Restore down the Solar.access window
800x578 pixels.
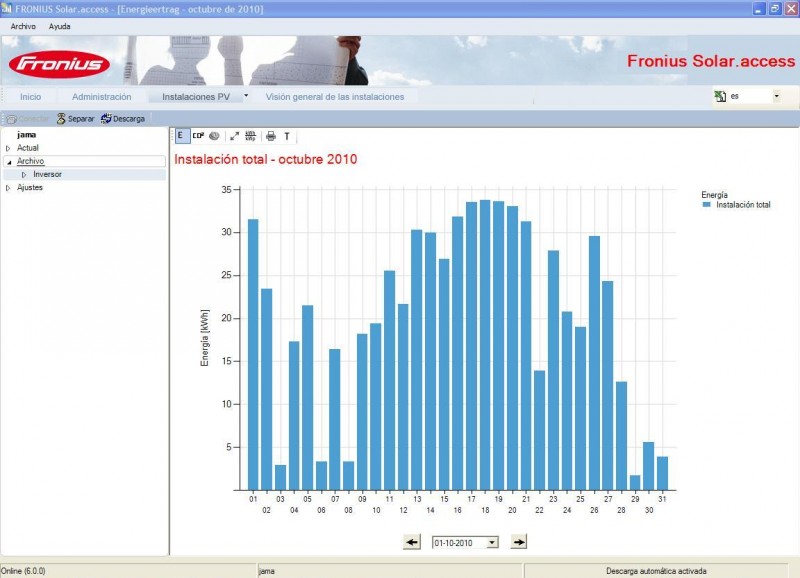(775, 9)
